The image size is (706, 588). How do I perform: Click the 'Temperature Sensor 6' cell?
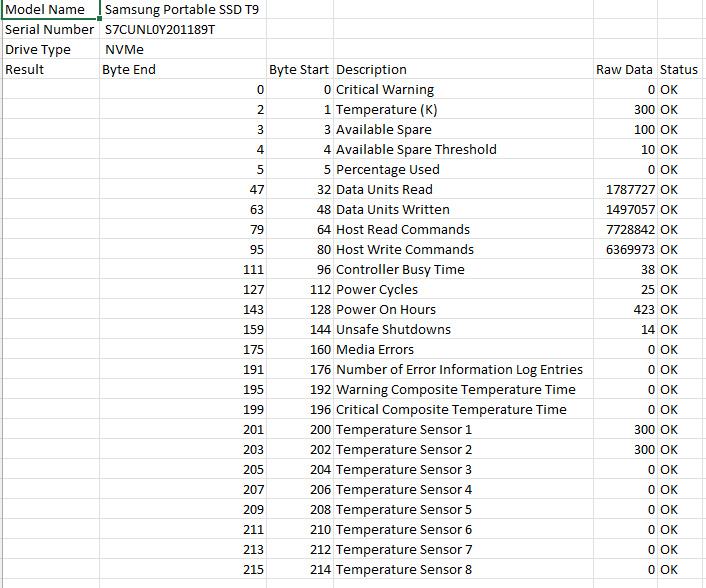click(463, 529)
